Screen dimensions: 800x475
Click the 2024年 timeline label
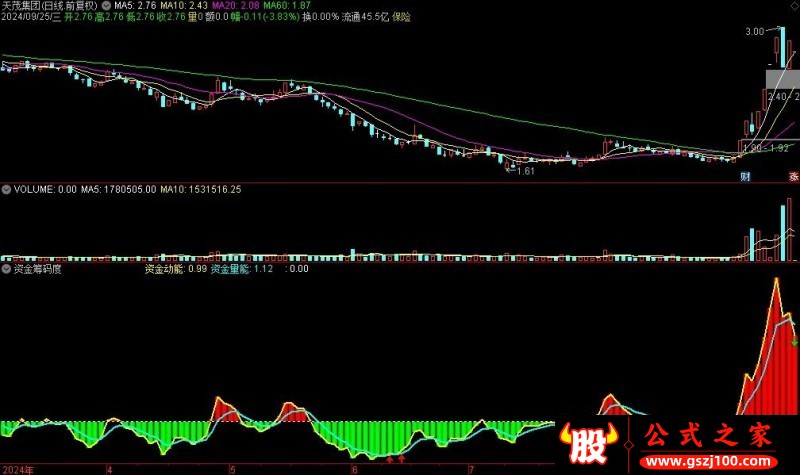click(18, 468)
